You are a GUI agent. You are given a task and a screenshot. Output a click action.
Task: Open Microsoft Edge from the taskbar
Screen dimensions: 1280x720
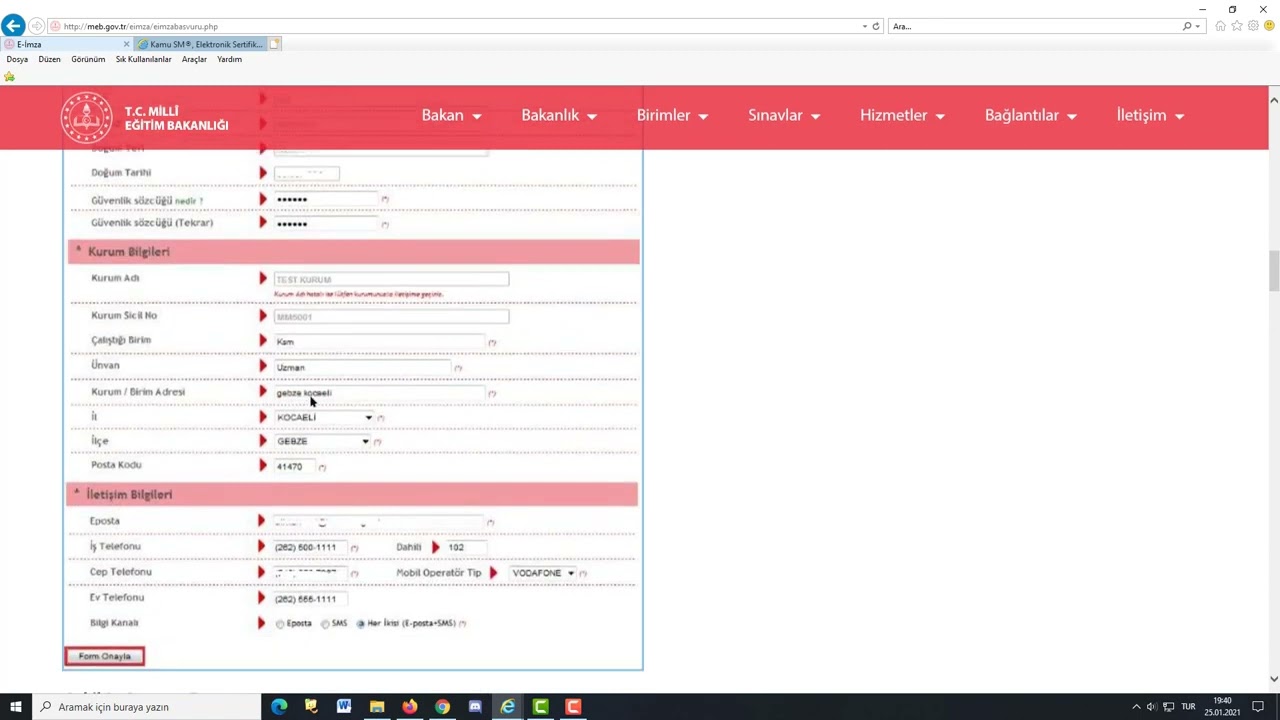(279, 707)
